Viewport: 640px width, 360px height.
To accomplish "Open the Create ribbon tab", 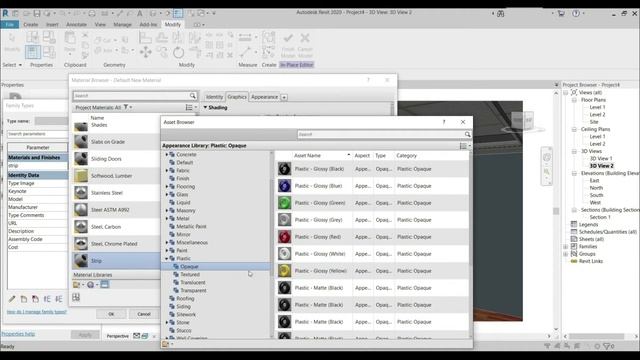I will point(31,24).
